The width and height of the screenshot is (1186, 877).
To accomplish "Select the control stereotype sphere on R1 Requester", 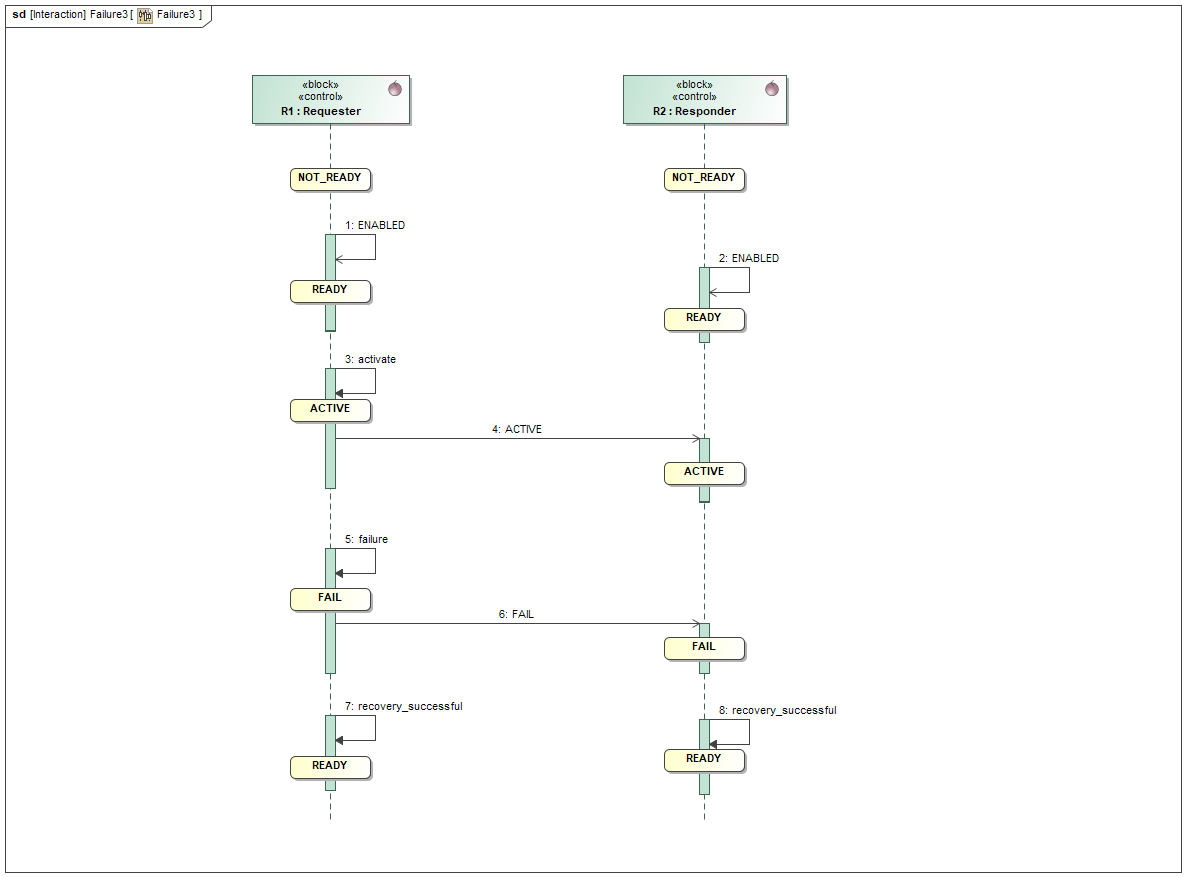I will point(396,88).
